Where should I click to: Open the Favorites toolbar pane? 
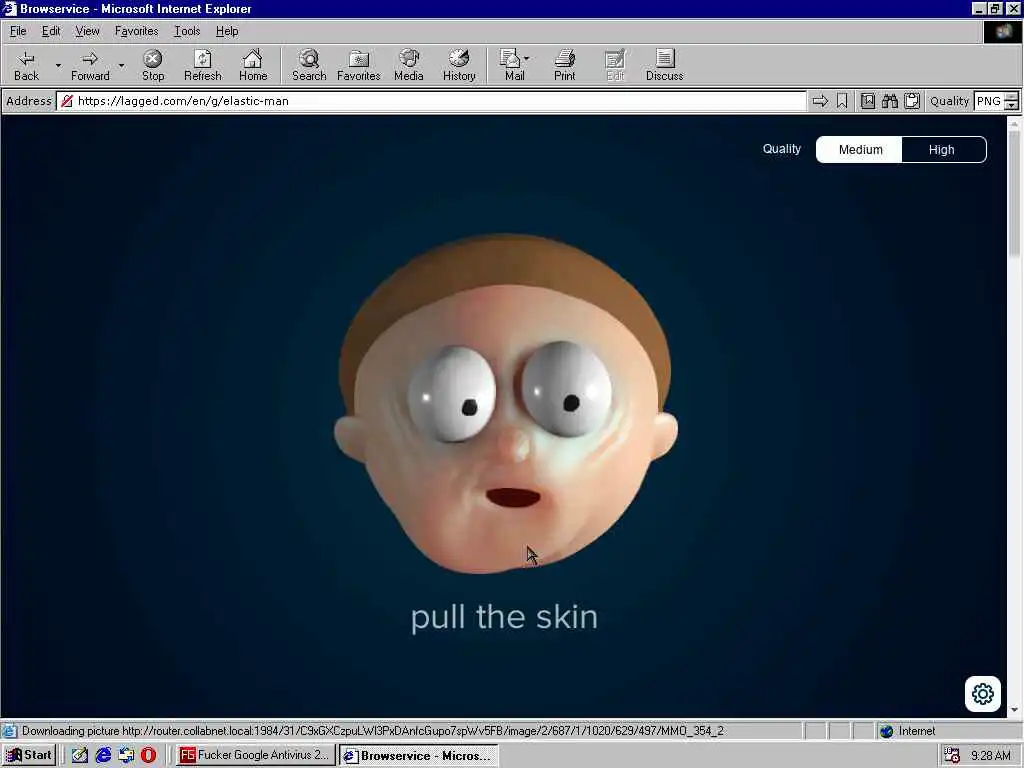pyautogui.click(x=359, y=65)
